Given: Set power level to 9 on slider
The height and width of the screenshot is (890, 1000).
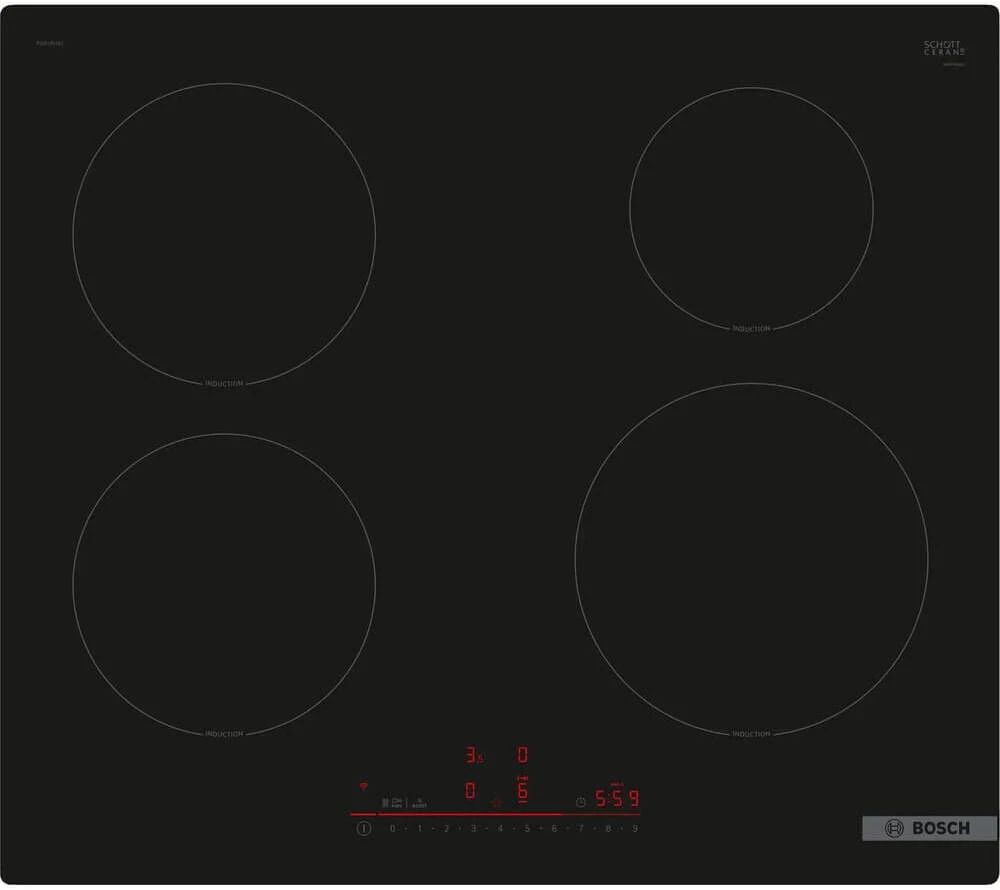Looking at the screenshot, I should click(634, 829).
